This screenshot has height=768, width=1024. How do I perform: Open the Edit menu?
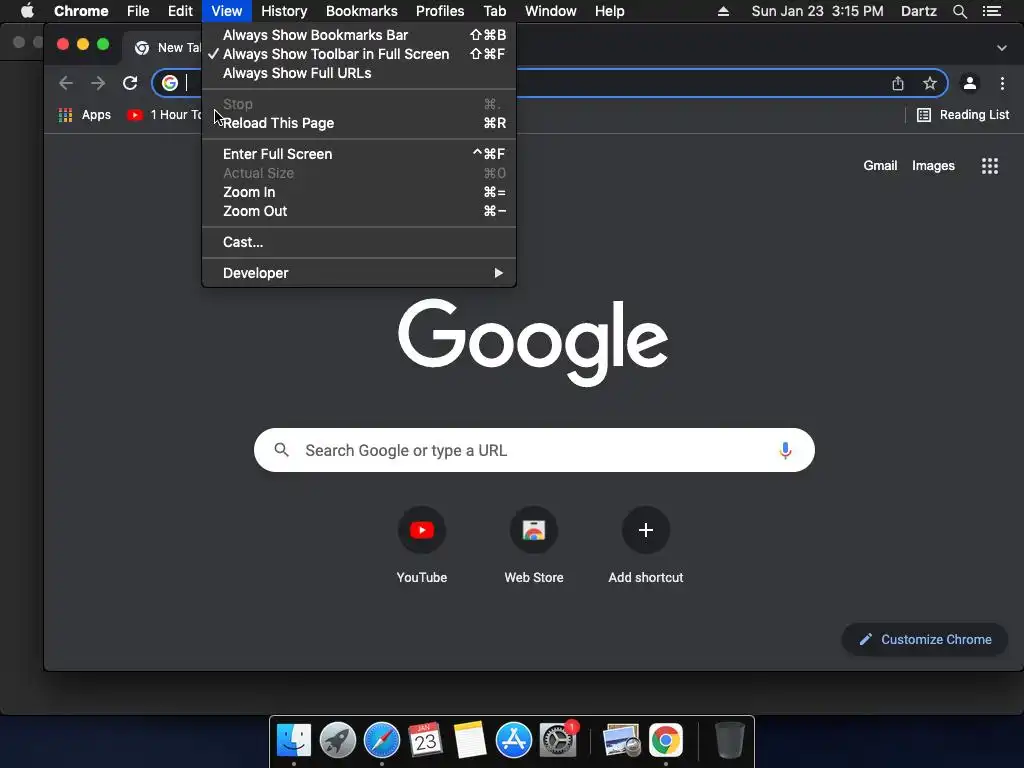tap(180, 11)
